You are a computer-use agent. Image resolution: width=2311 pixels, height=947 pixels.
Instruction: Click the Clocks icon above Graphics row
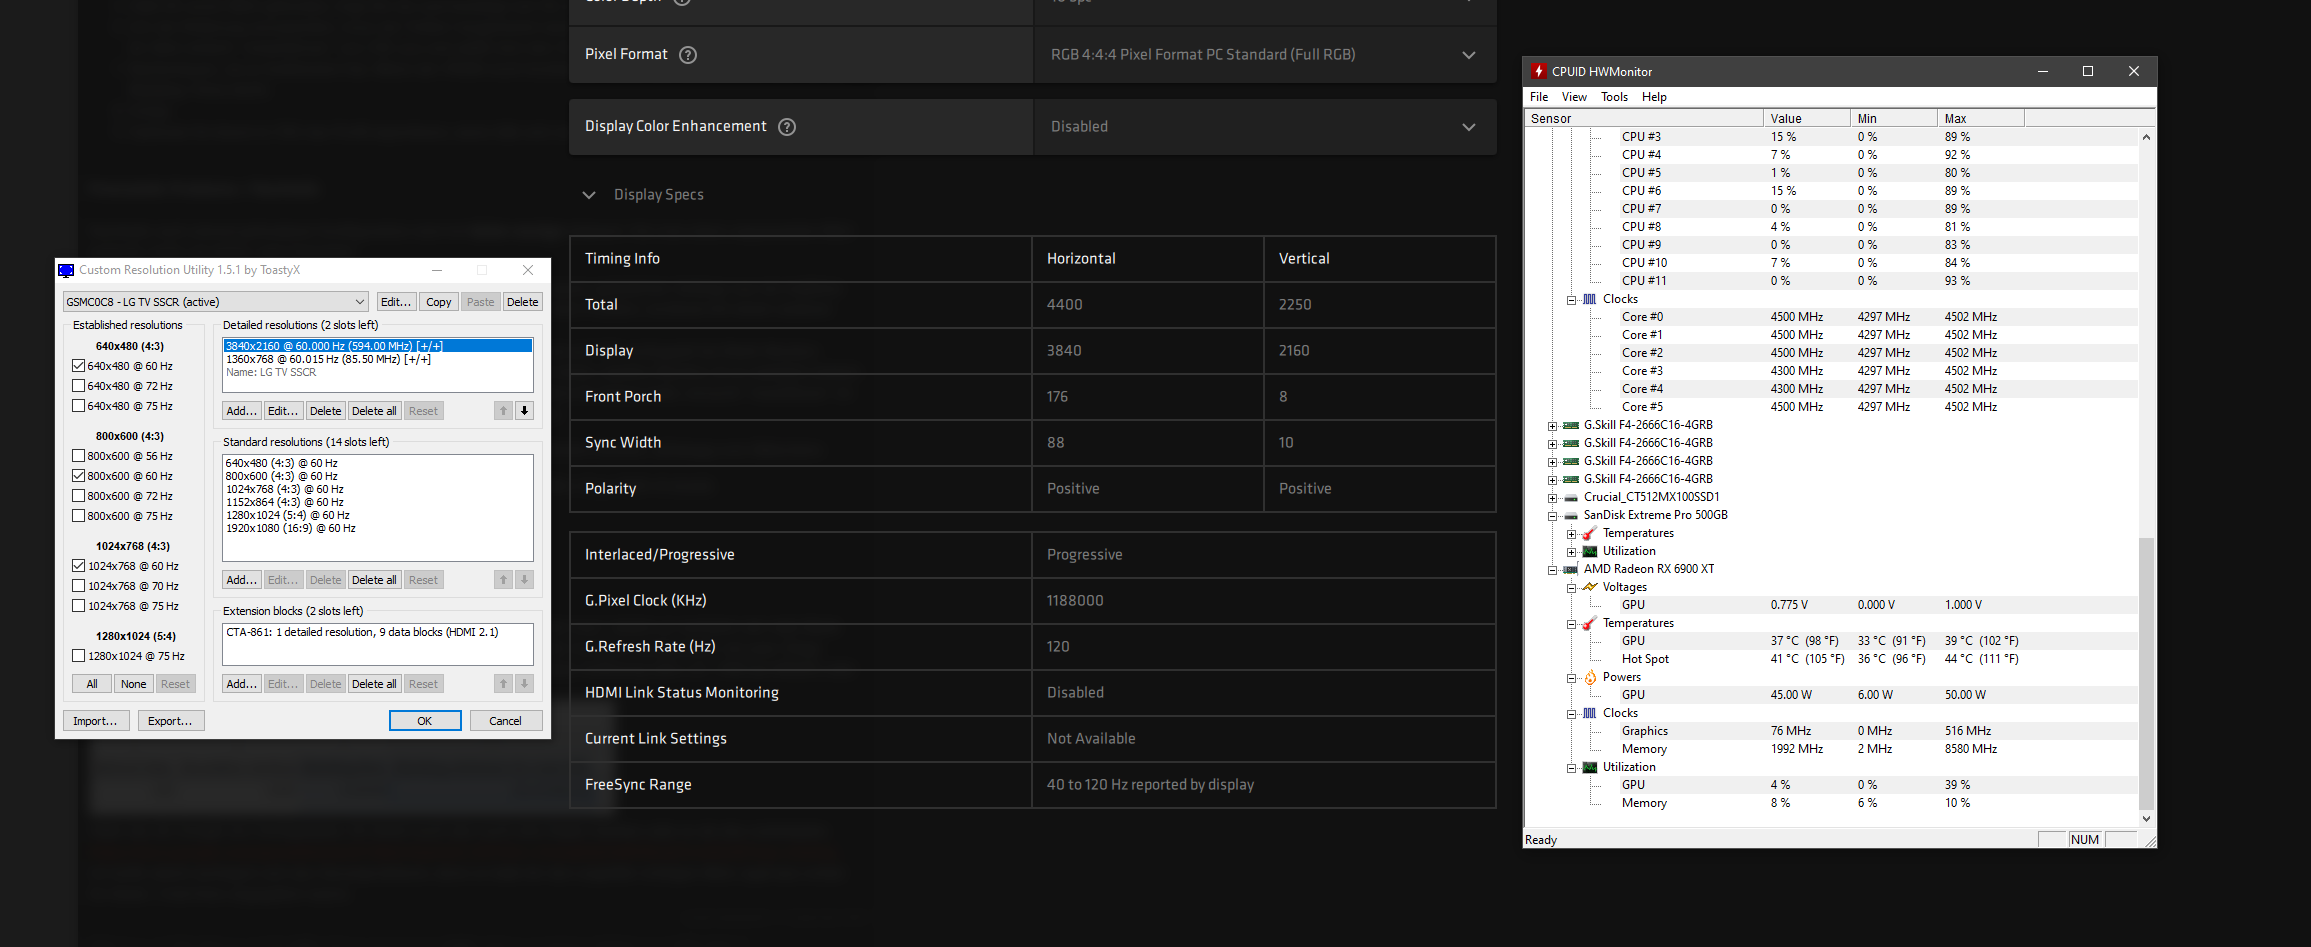point(1590,713)
